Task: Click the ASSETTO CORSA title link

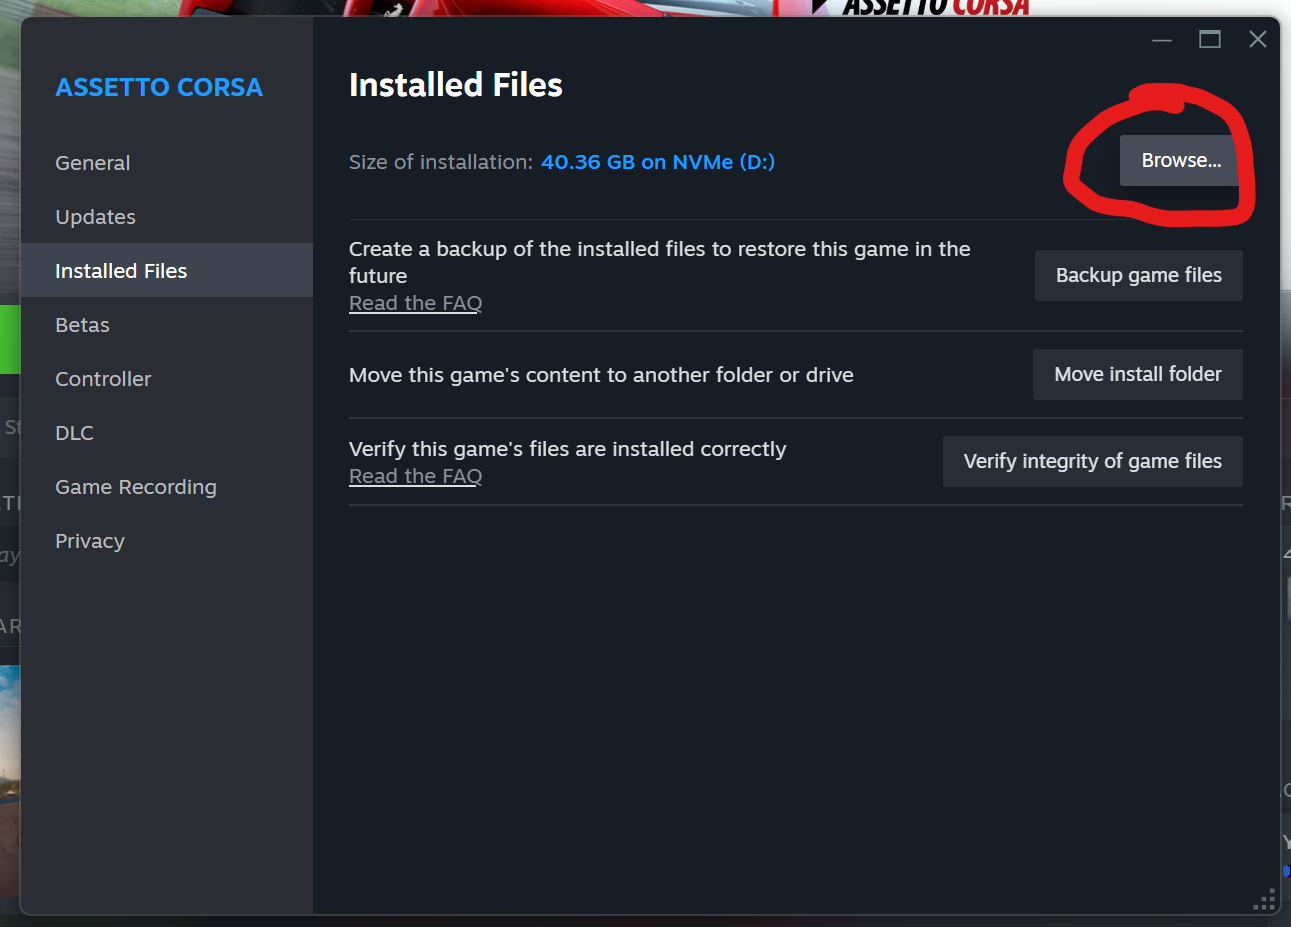Action: pyautogui.click(x=158, y=87)
